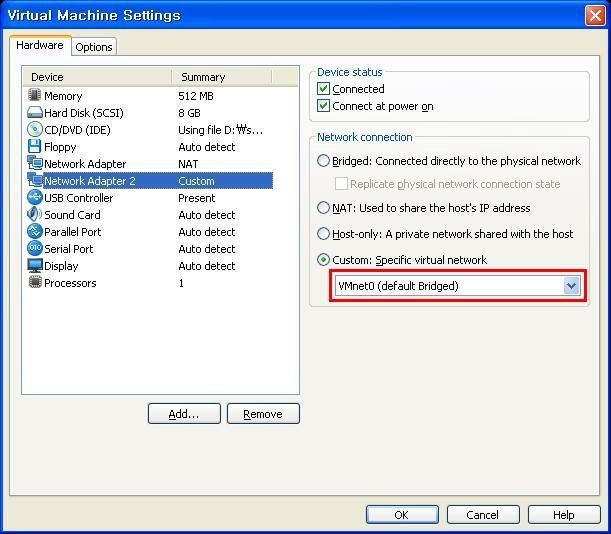Click the Parallel Port icon
The height and width of the screenshot is (534, 611).
click(35, 232)
